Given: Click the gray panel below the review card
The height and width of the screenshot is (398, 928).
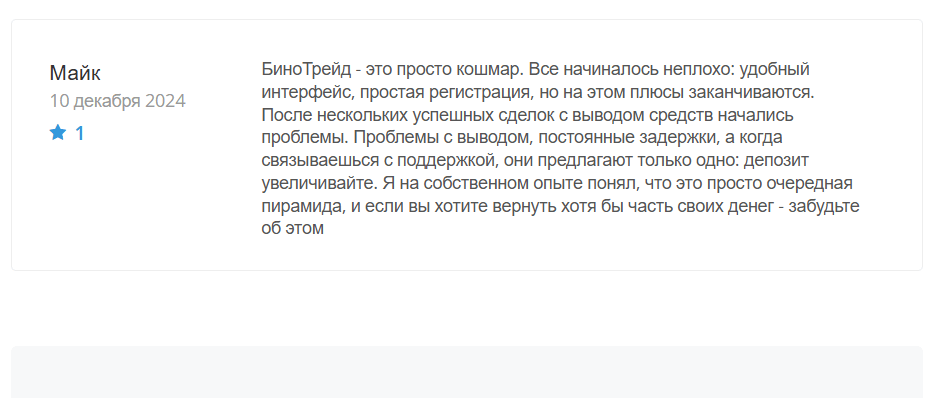Looking at the screenshot, I should coord(466,372).
